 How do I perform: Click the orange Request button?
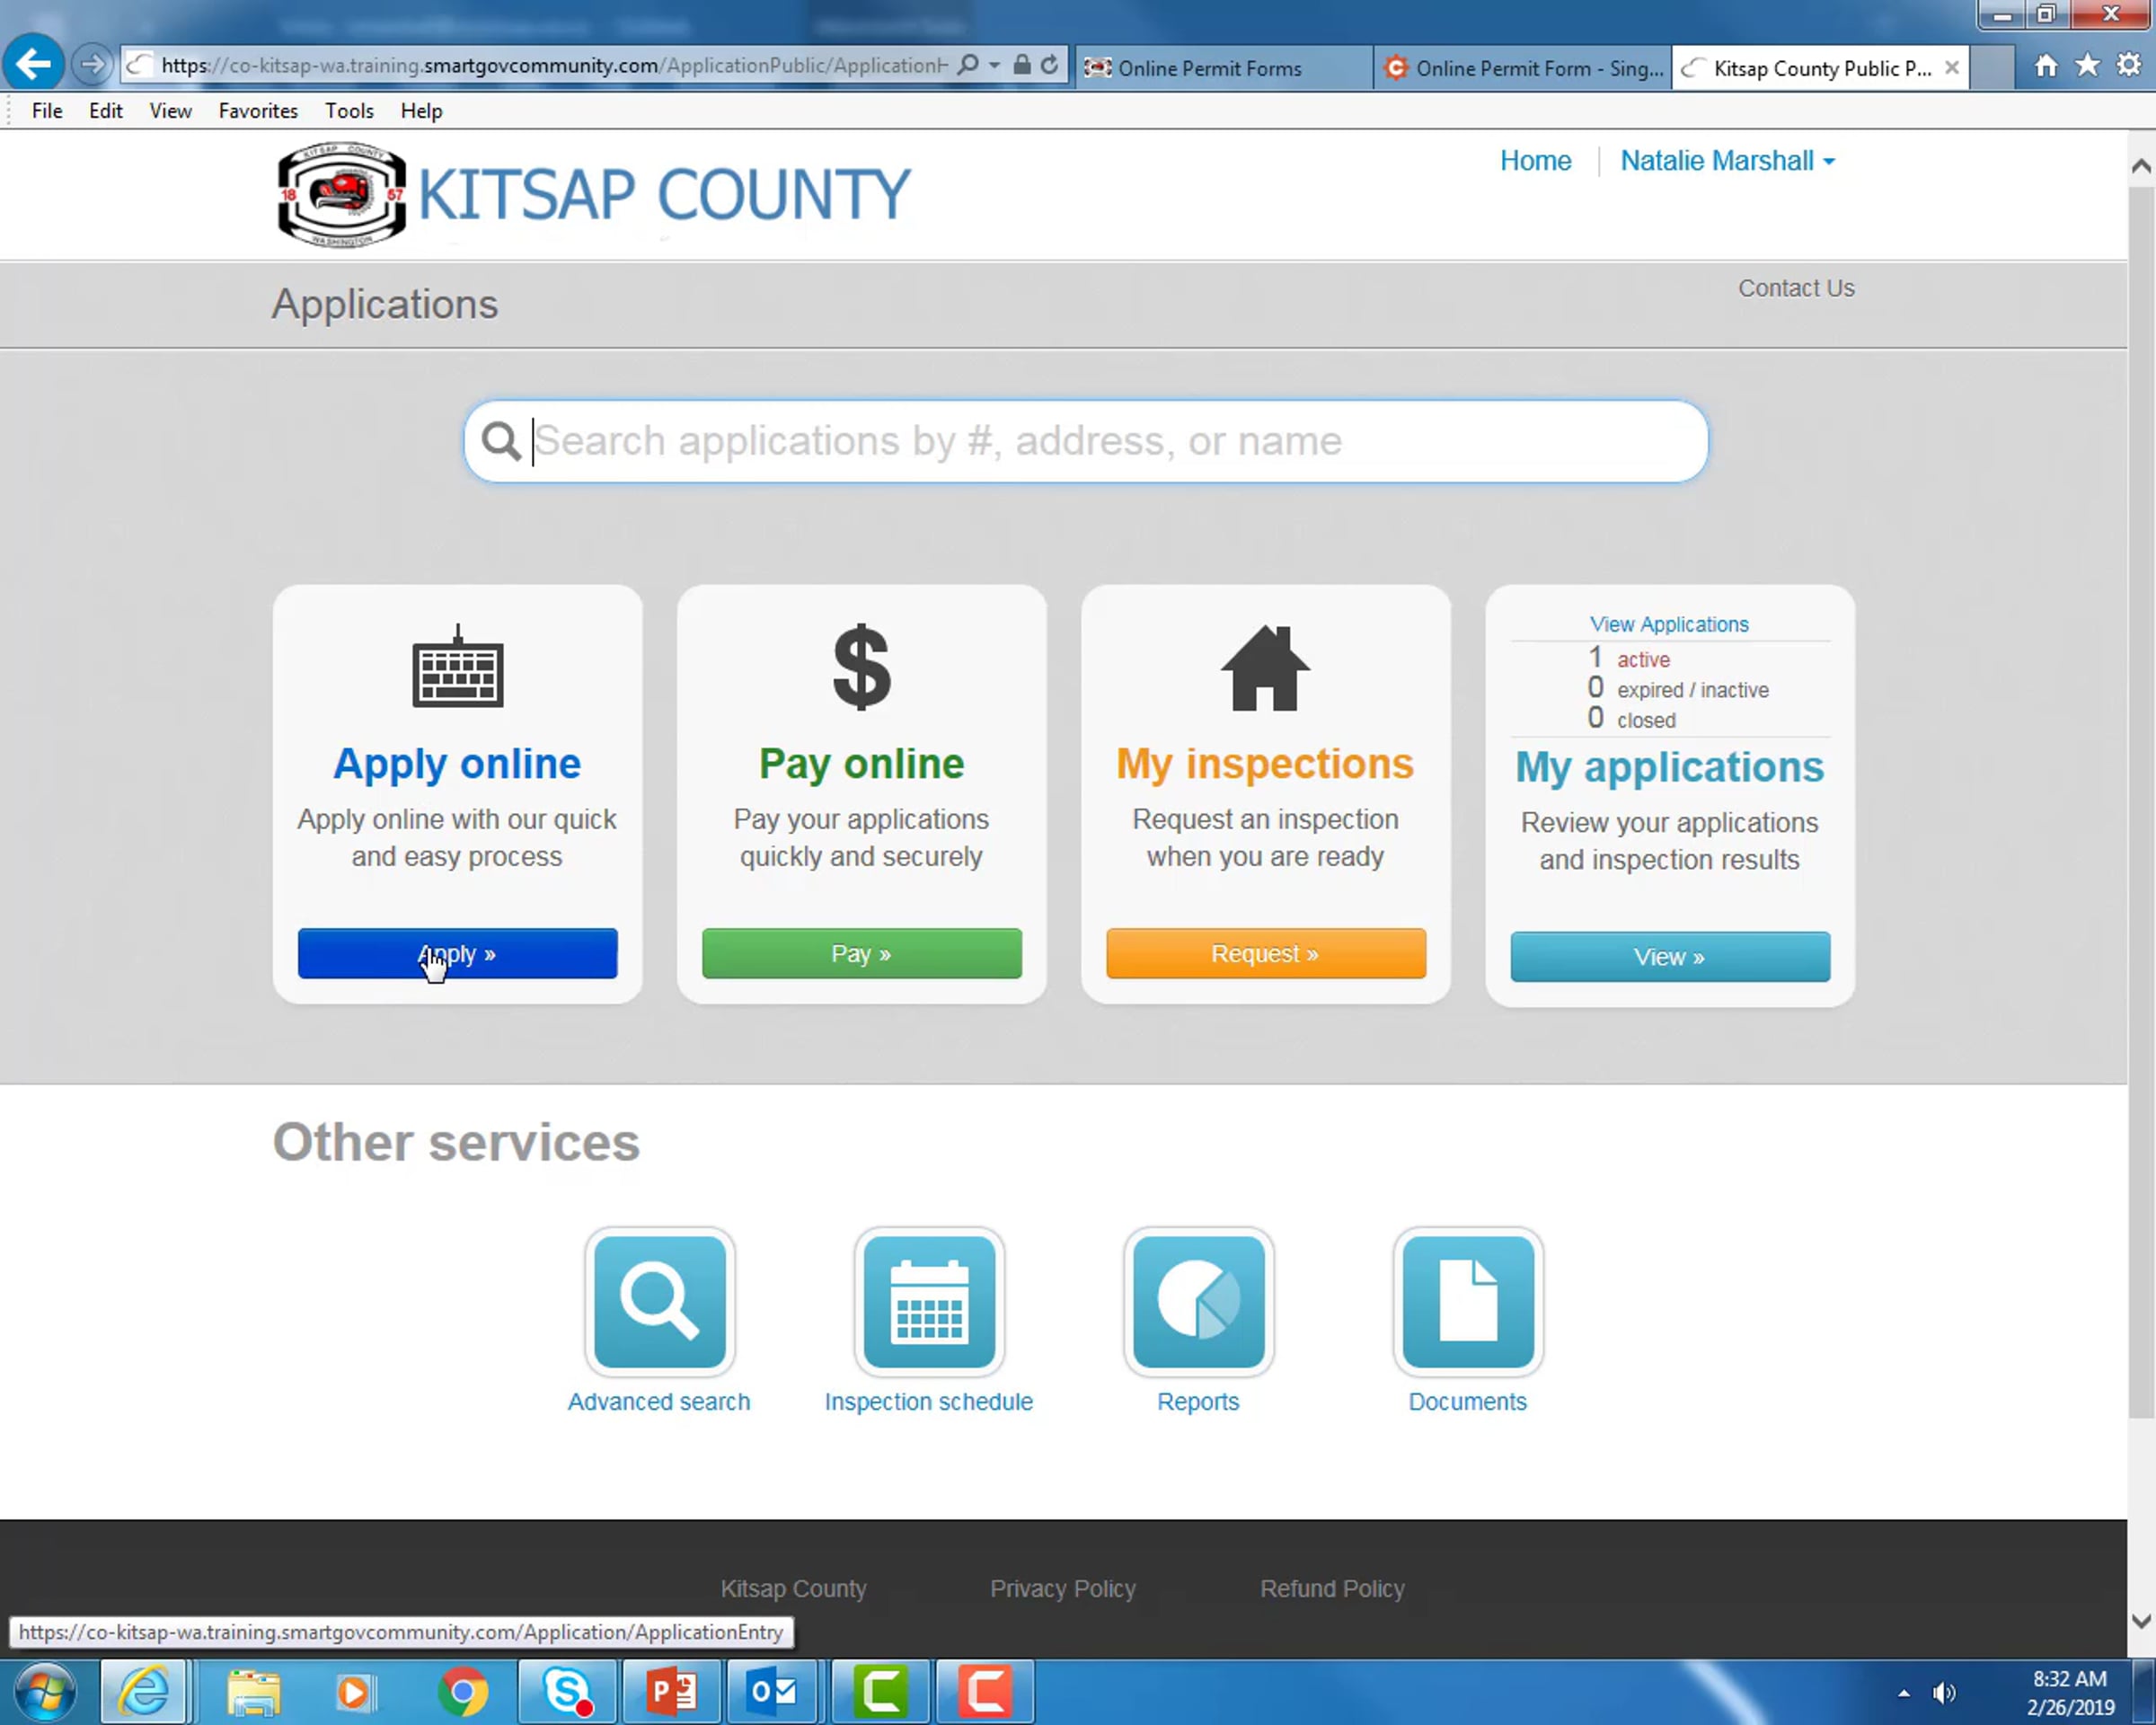click(1265, 953)
